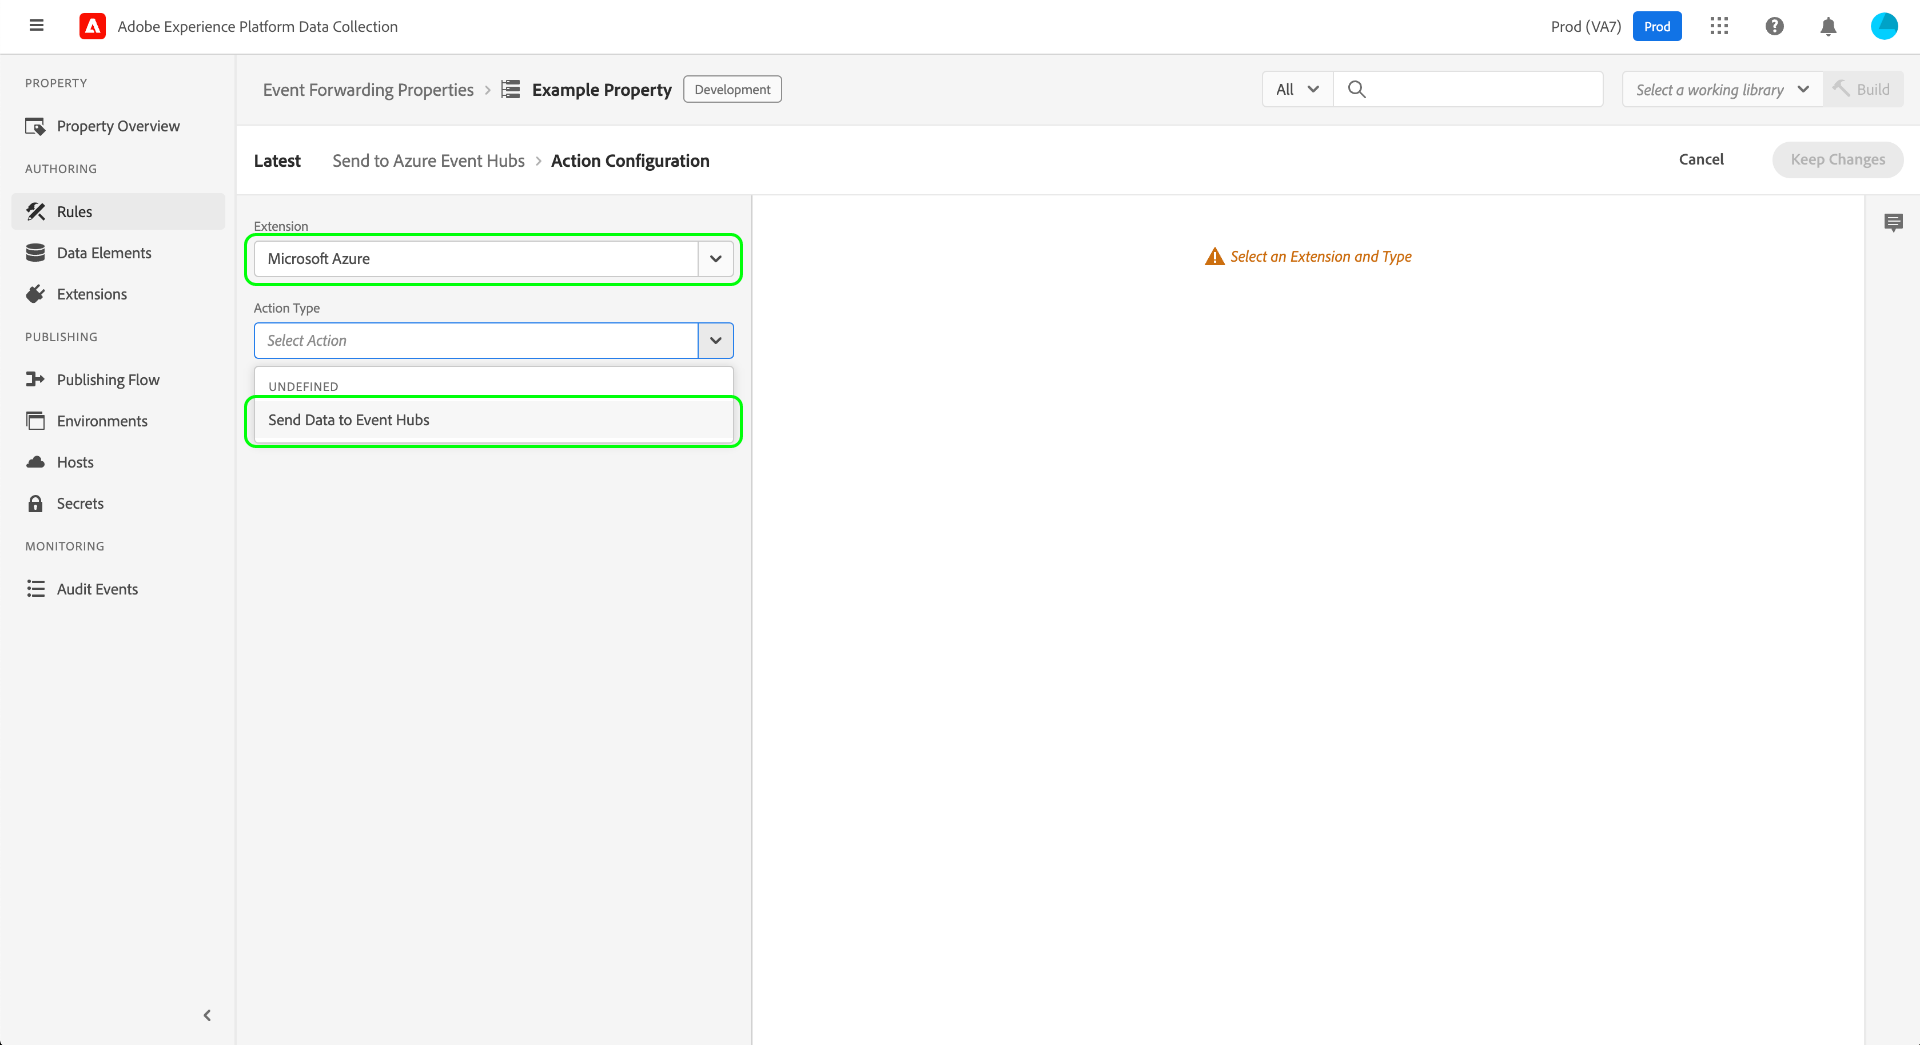
Task: Click the Secrets lock icon
Action: (x=36, y=503)
